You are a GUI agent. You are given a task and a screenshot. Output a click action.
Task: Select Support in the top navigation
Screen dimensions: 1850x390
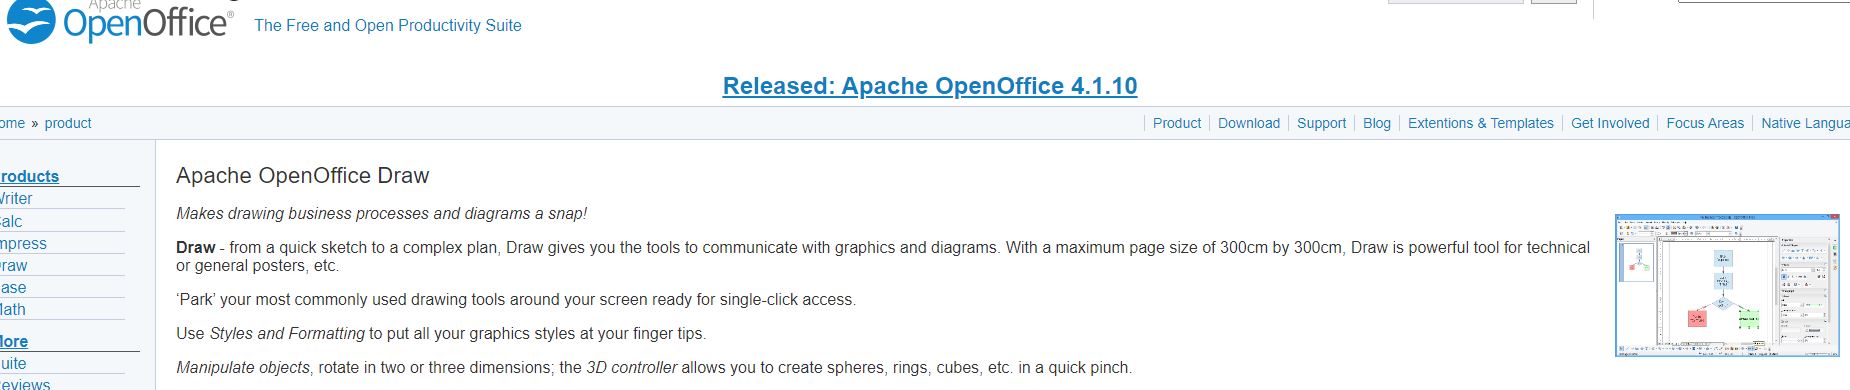tap(1321, 123)
